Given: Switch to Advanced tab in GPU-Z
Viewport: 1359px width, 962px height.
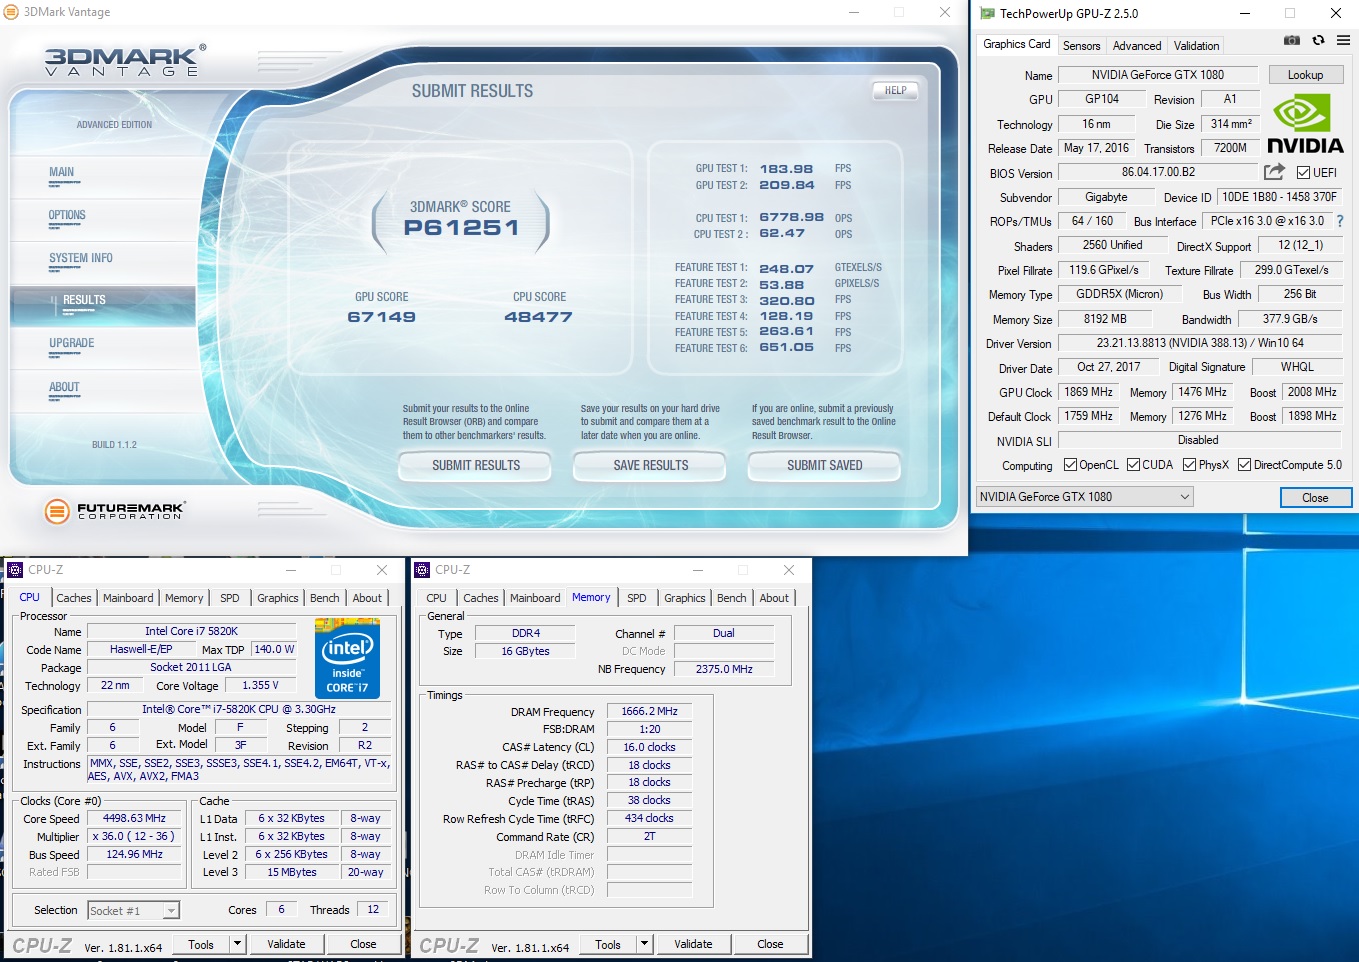Looking at the screenshot, I should pos(1137,46).
